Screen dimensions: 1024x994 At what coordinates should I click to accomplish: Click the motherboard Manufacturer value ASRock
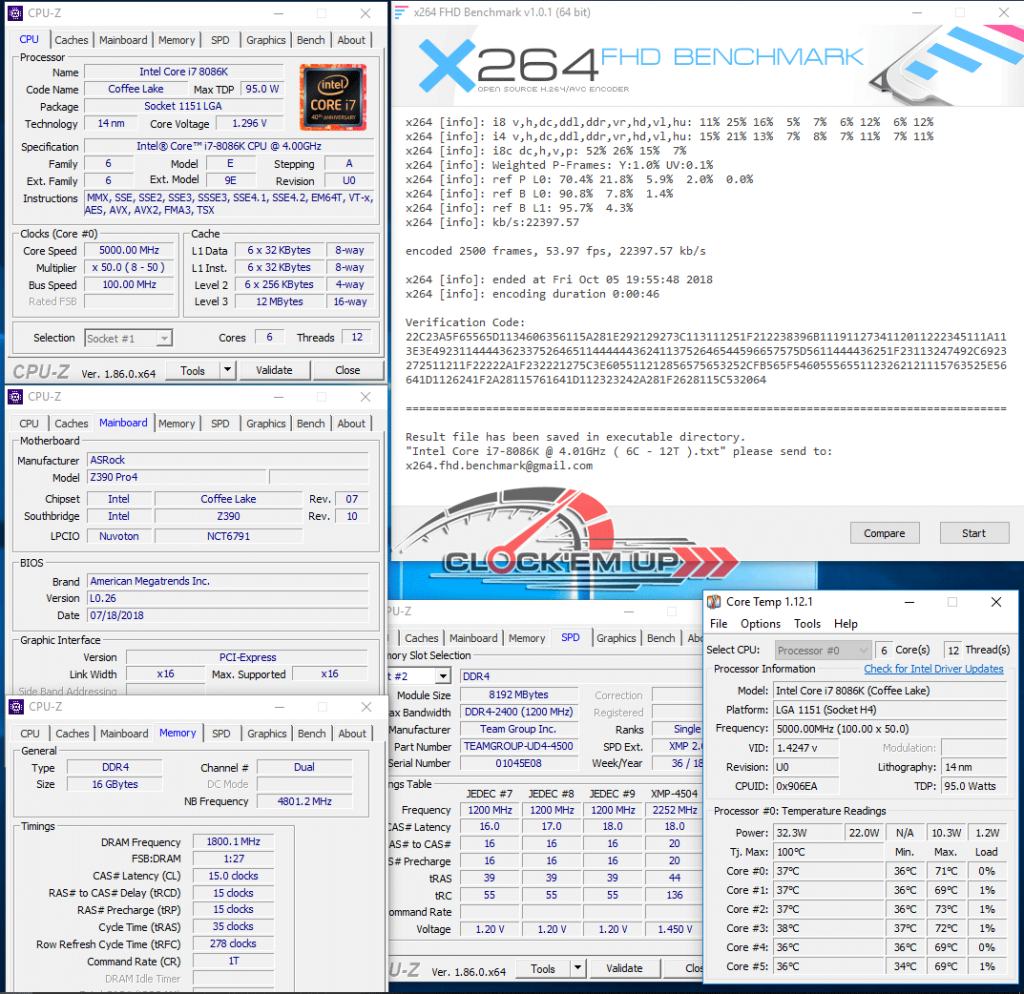(x=228, y=460)
